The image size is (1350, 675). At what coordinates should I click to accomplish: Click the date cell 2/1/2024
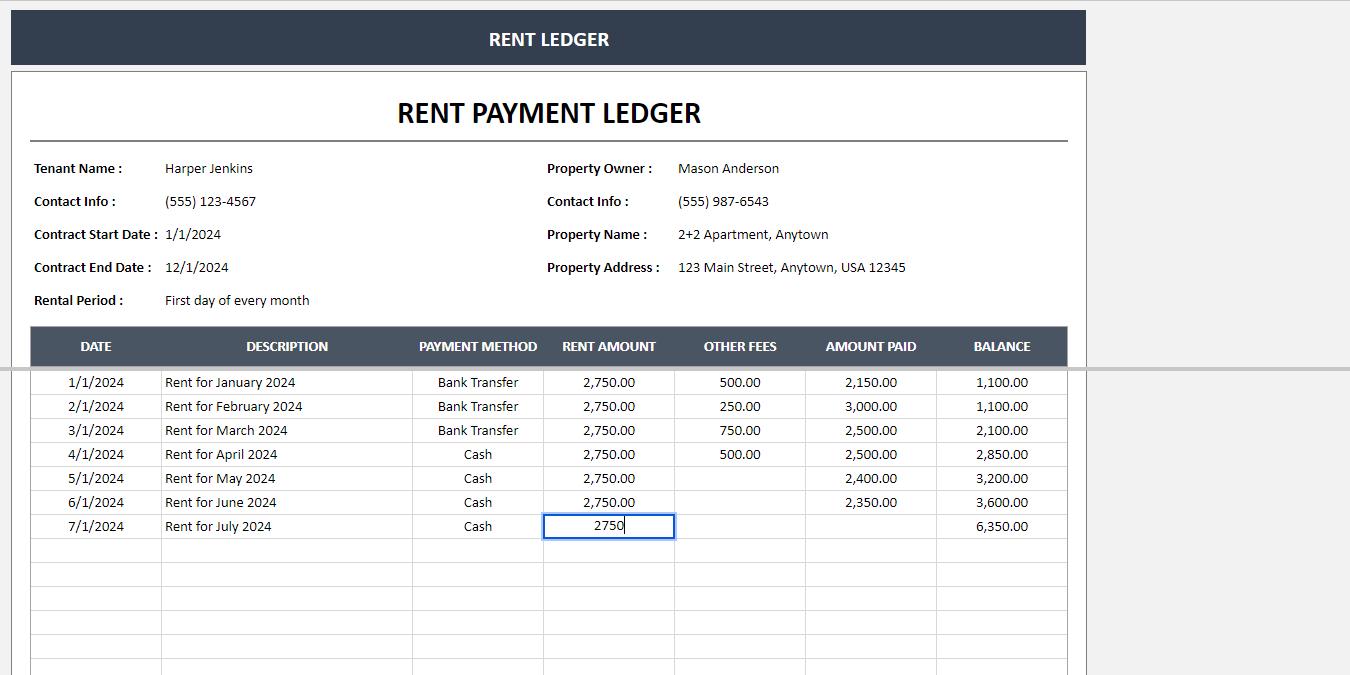[x=96, y=406]
